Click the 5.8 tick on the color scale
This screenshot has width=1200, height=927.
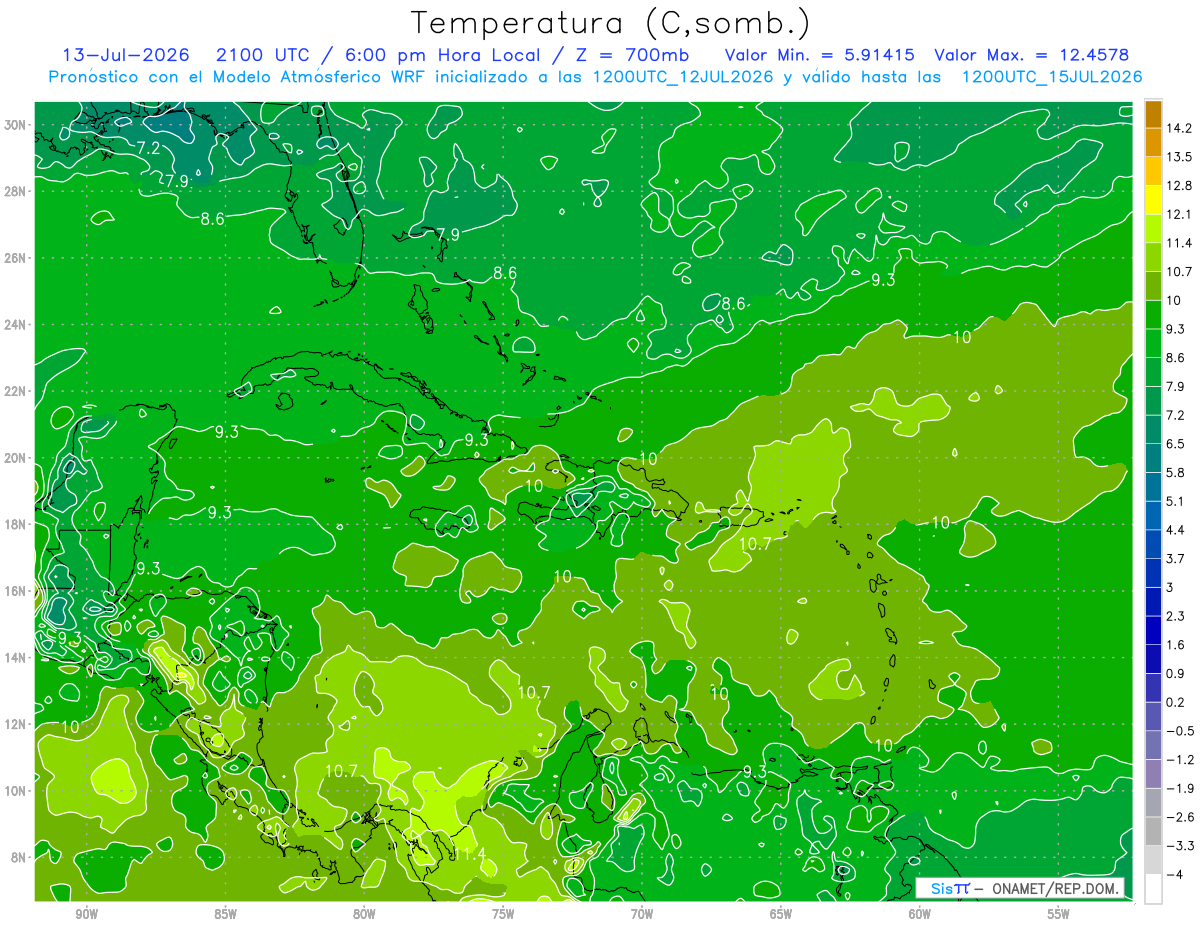coord(1177,472)
